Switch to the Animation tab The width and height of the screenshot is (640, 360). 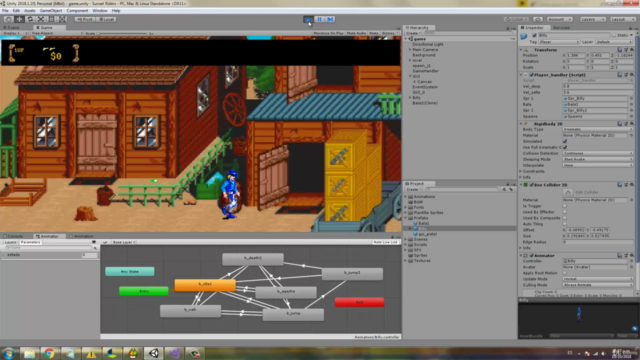83,236
